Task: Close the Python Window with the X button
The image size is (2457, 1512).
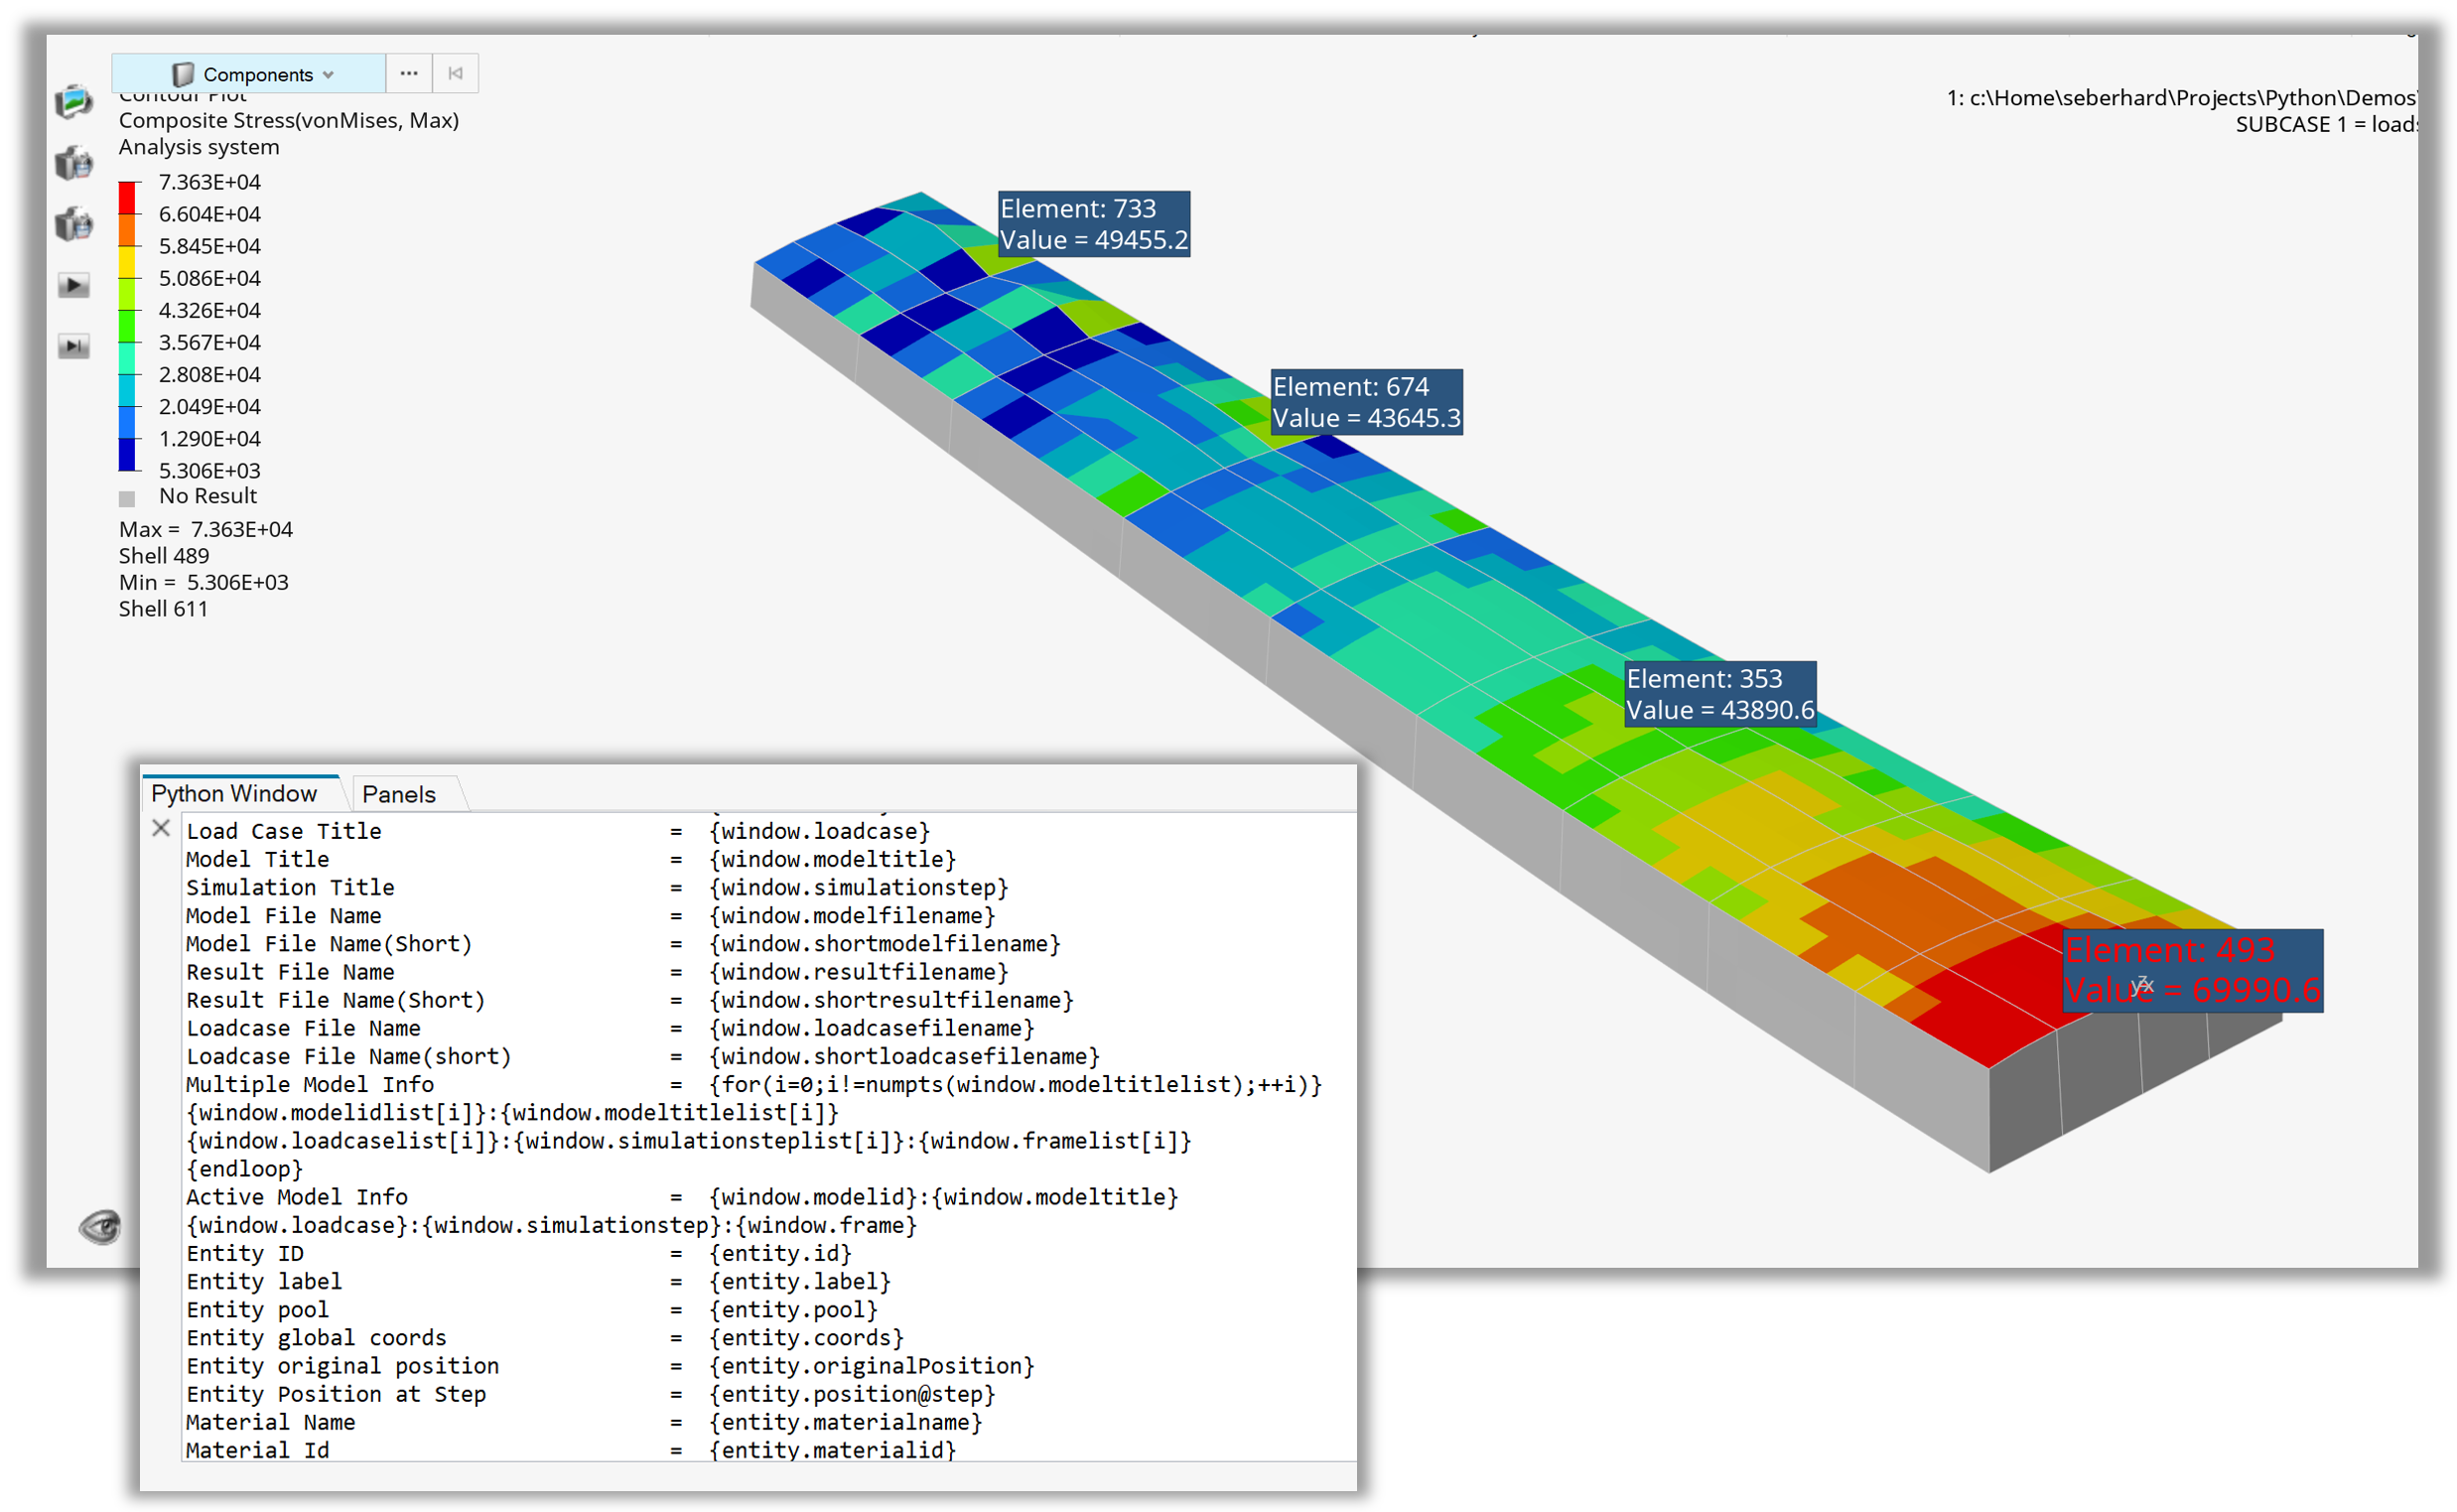Action: pyautogui.click(x=161, y=828)
